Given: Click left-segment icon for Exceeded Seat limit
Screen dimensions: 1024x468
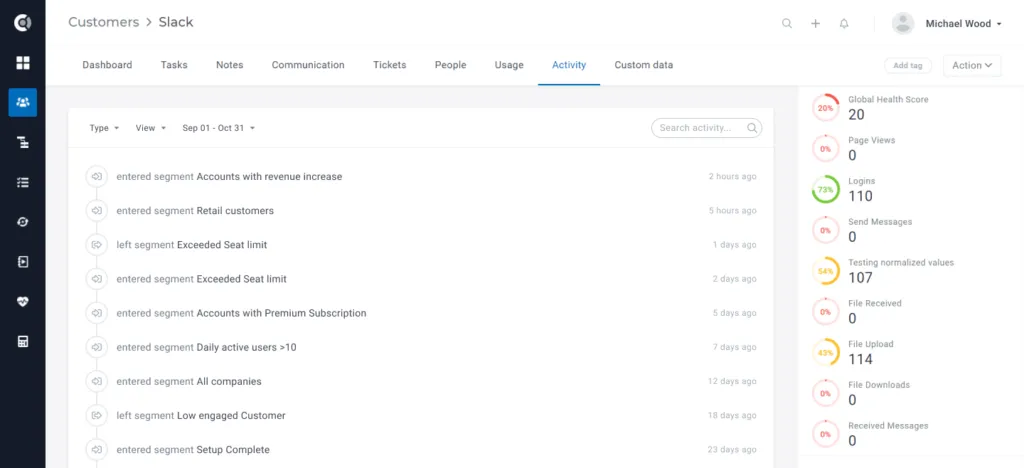Looking at the screenshot, I should (x=97, y=245).
